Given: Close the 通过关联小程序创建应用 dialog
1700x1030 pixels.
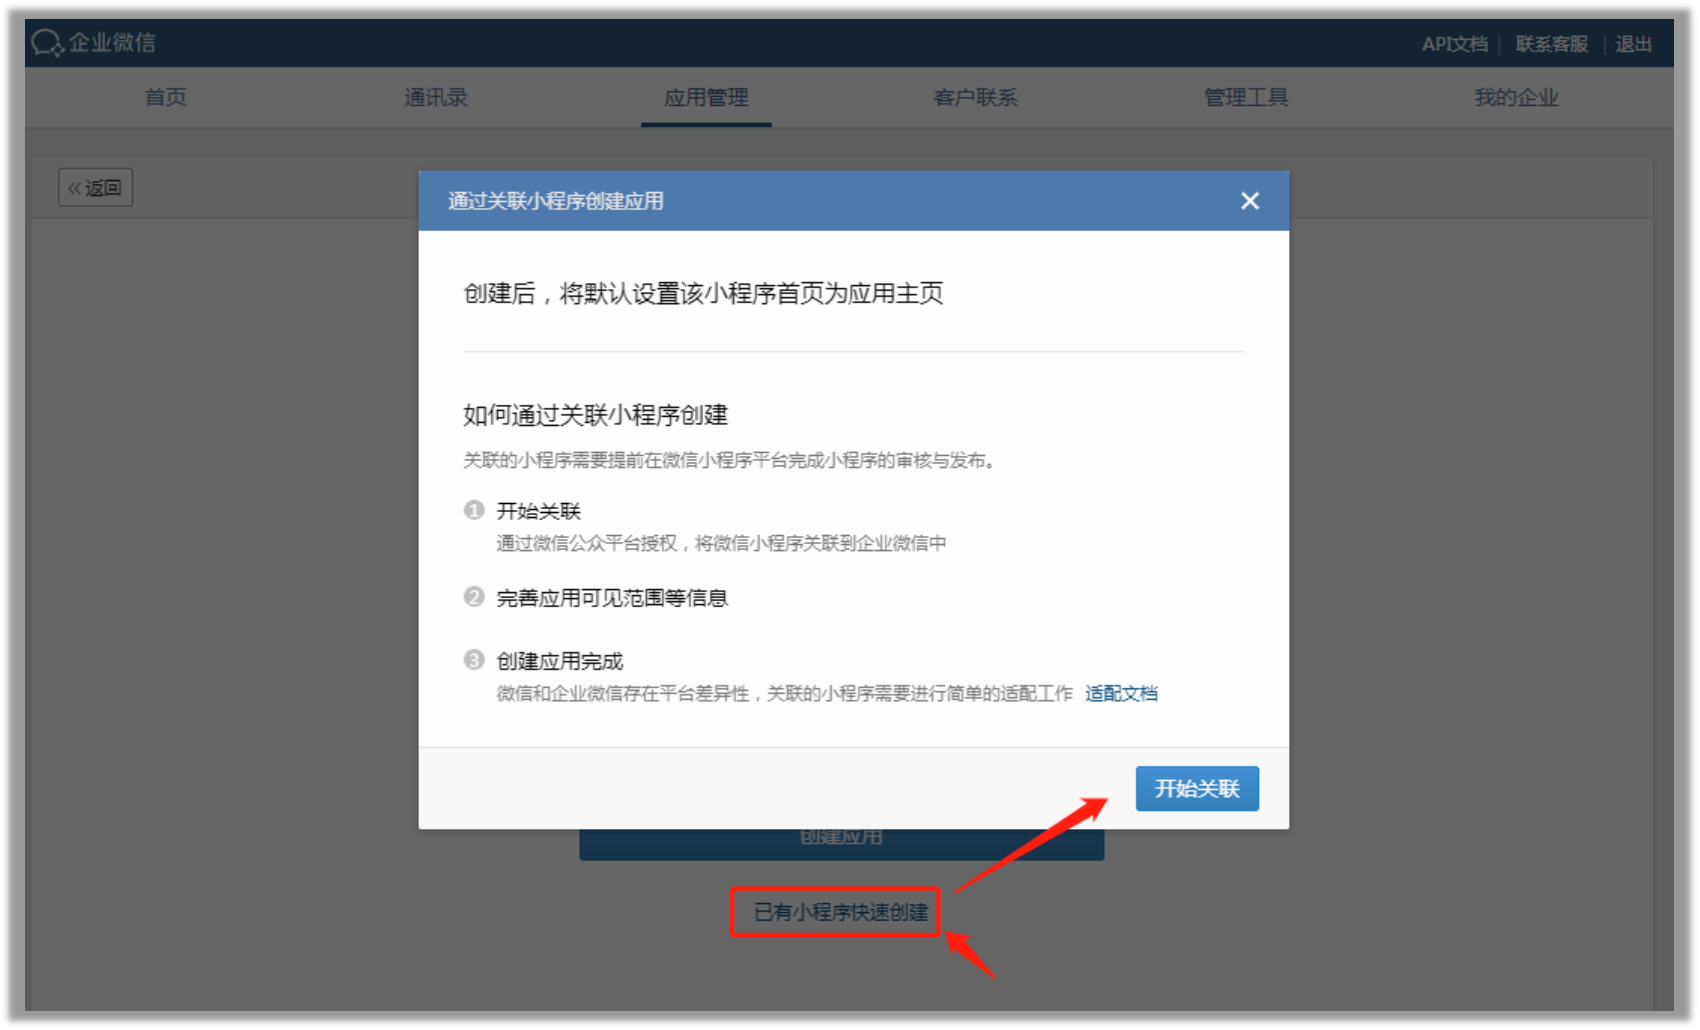Looking at the screenshot, I should click(1249, 201).
